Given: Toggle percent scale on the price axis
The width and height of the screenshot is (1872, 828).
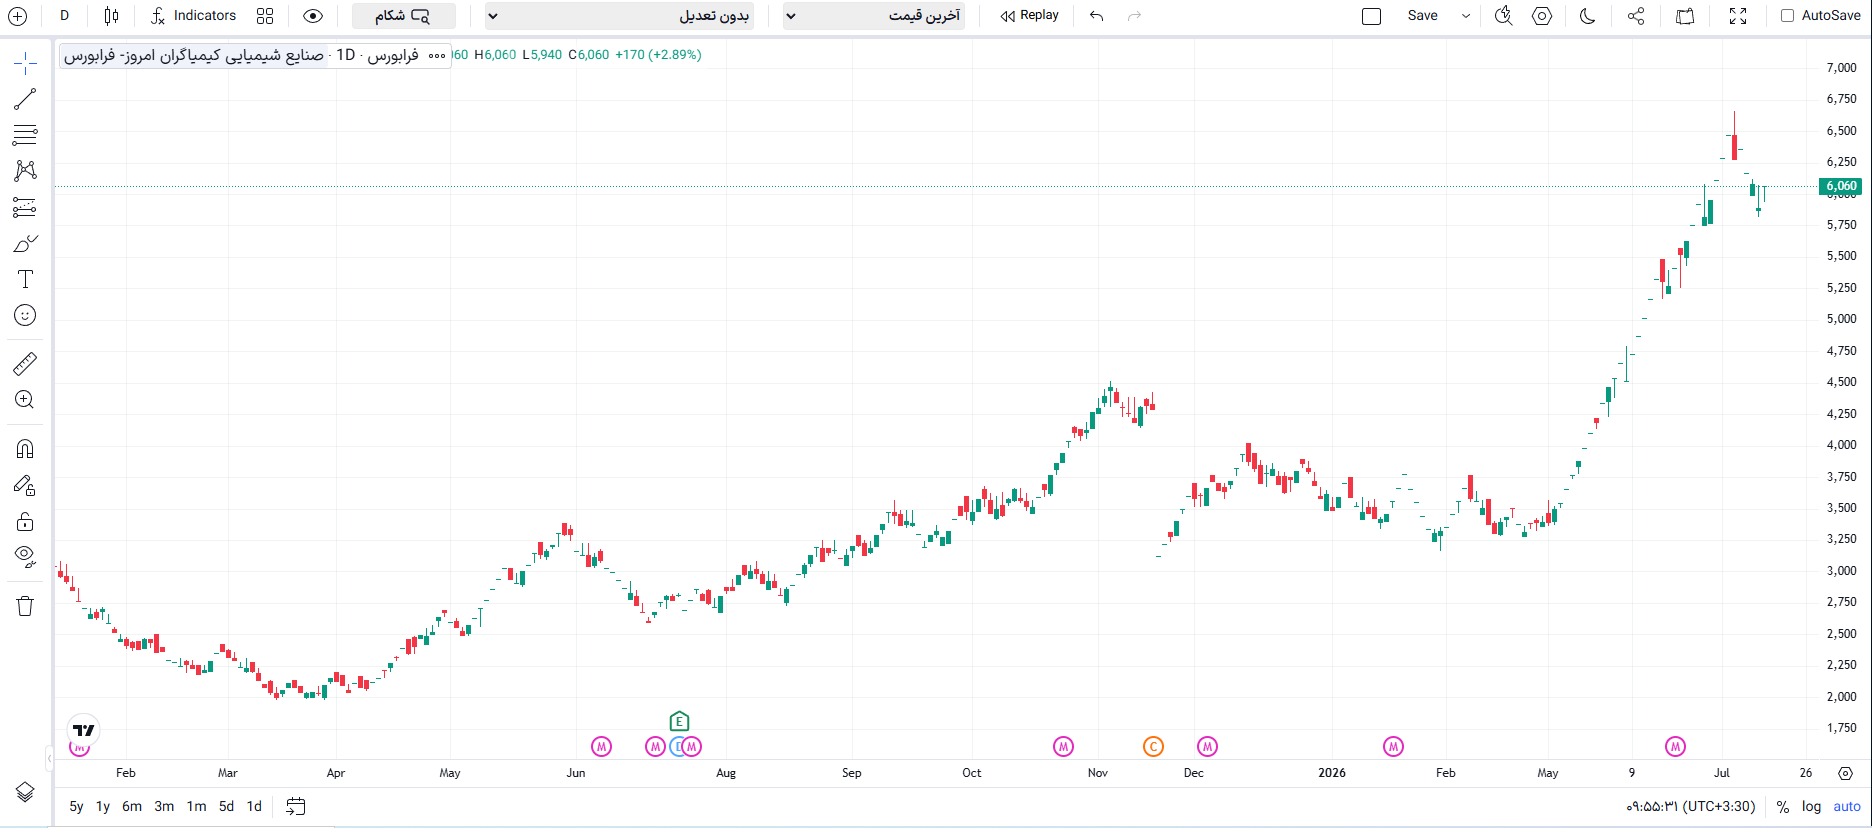Looking at the screenshot, I should coord(1782,806).
